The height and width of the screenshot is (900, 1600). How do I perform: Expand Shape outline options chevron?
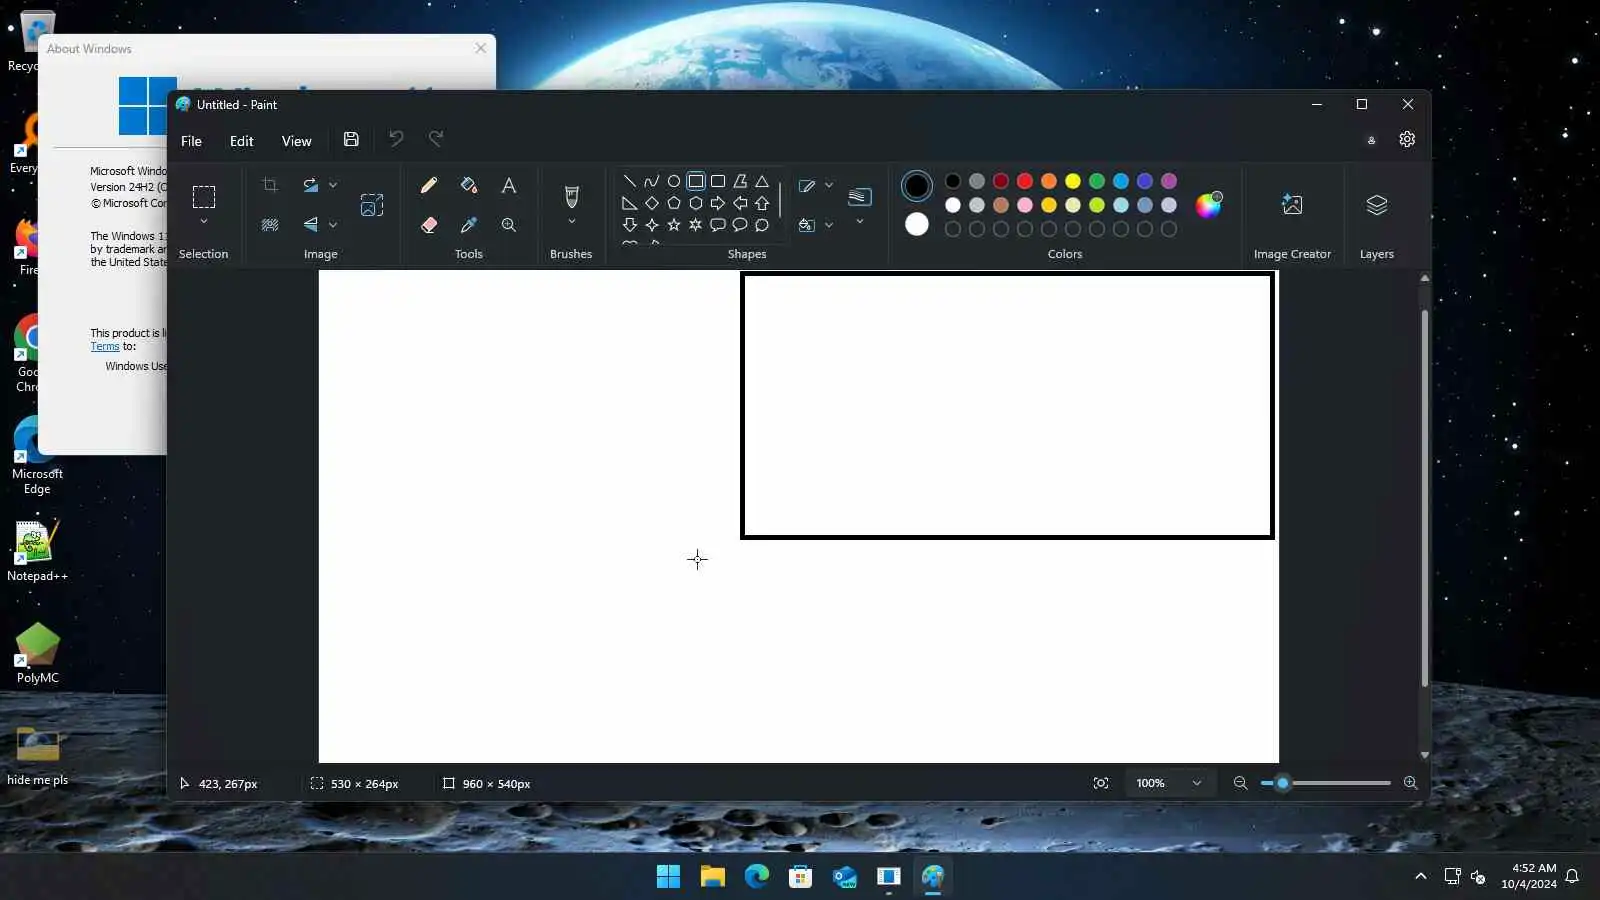(829, 185)
